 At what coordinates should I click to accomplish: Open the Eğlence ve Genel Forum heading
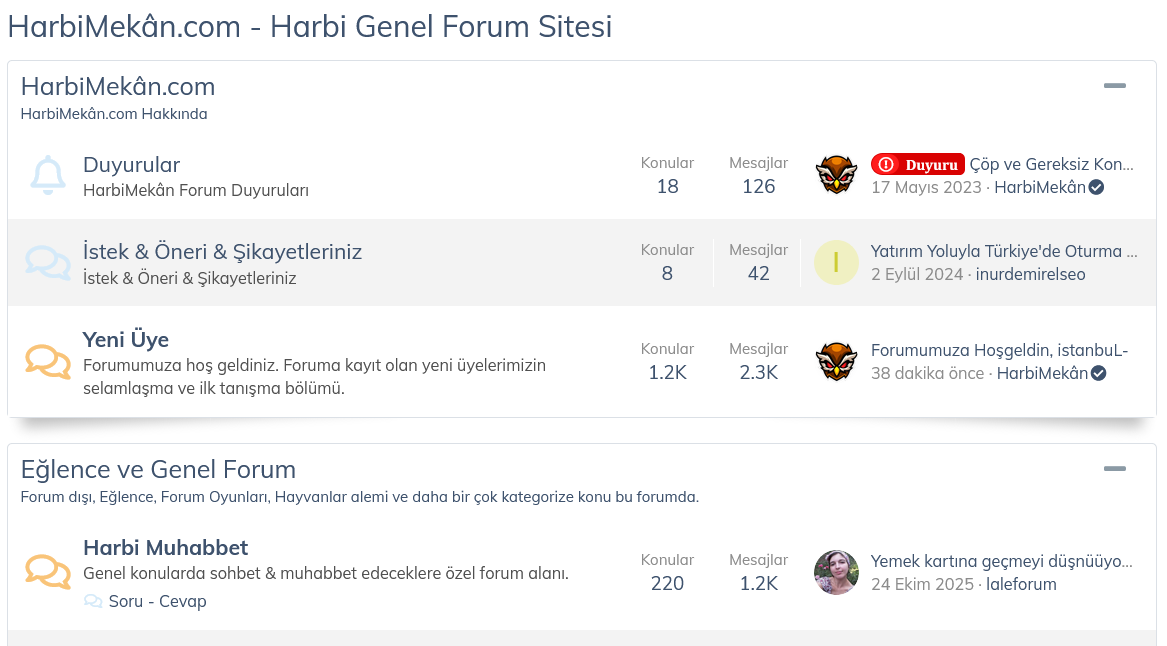tap(158, 469)
